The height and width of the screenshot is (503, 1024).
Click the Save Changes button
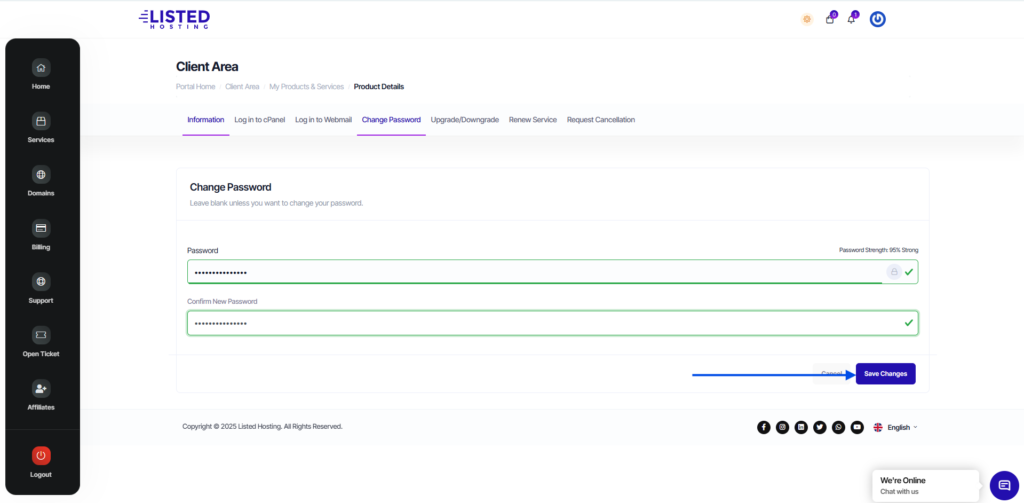(x=885, y=374)
